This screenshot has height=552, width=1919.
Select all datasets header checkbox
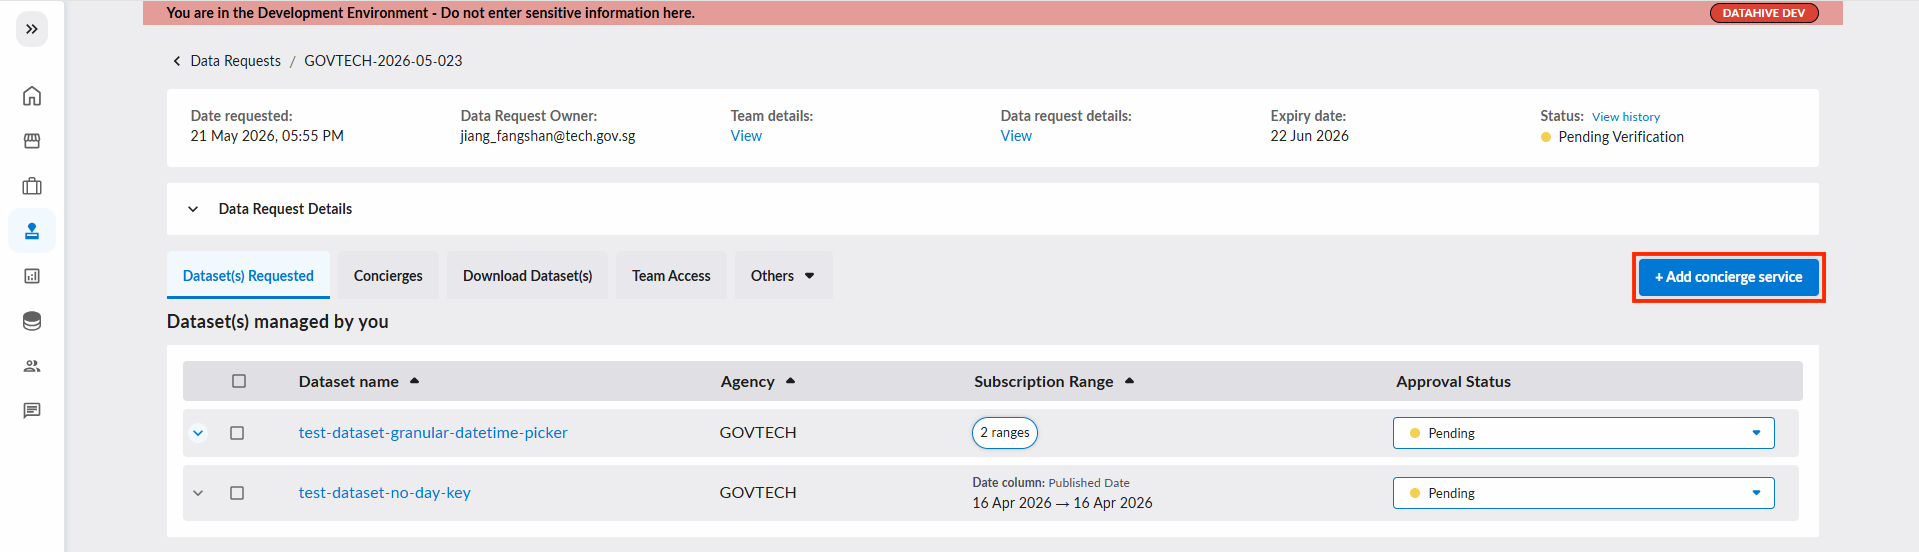click(x=238, y=381)
